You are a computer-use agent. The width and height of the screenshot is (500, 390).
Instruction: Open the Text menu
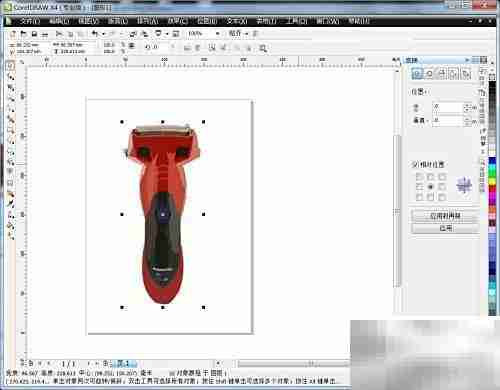click(237, 21)
